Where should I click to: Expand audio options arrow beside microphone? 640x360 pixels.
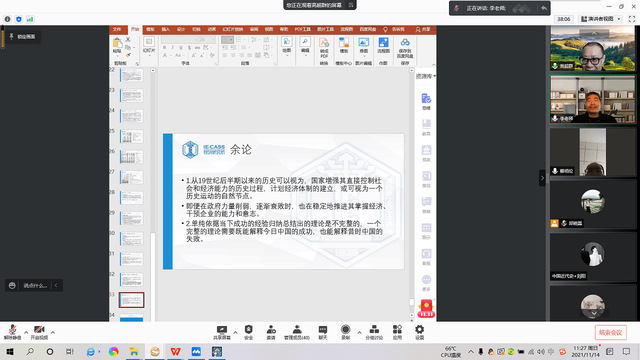[x=26, y=332]
